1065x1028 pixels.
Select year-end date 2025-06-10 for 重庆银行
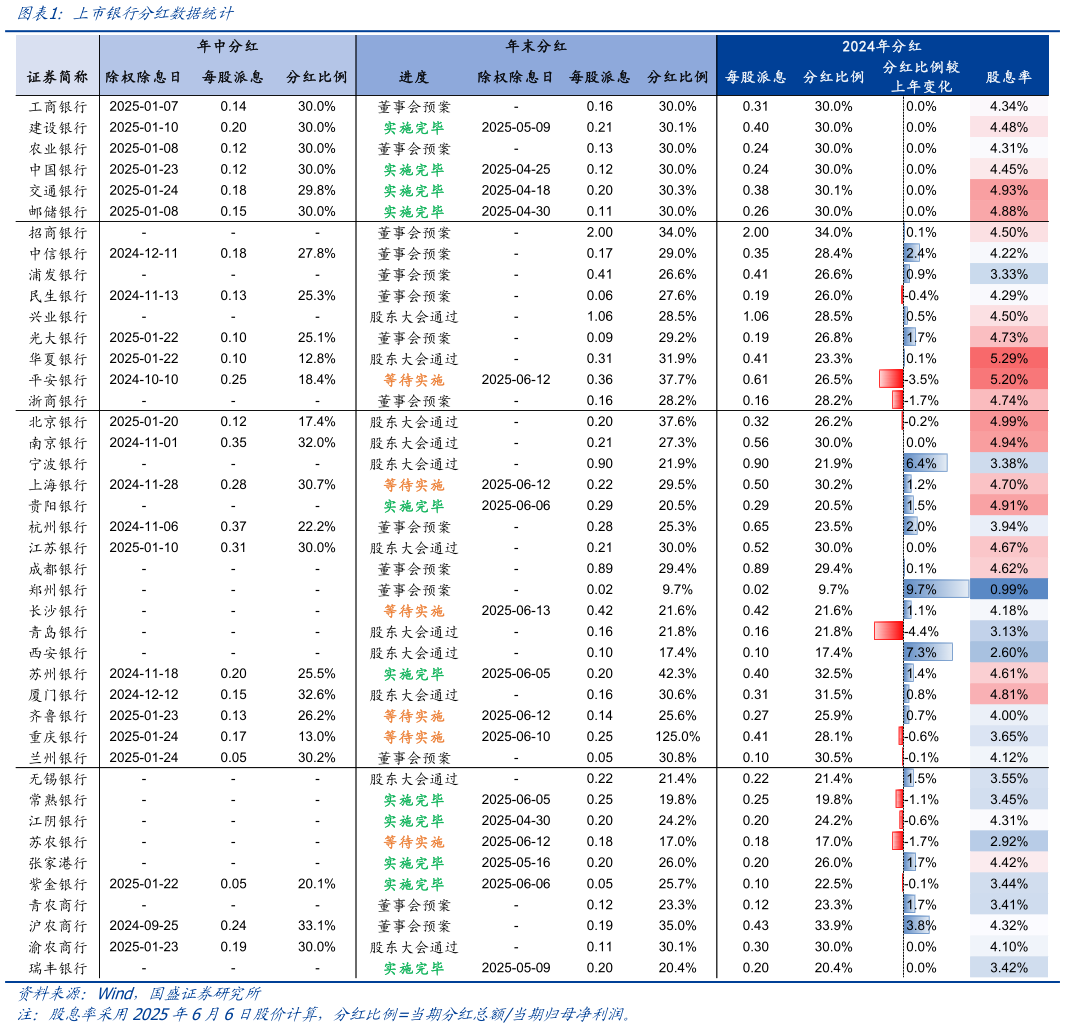(x=516, y=737)
